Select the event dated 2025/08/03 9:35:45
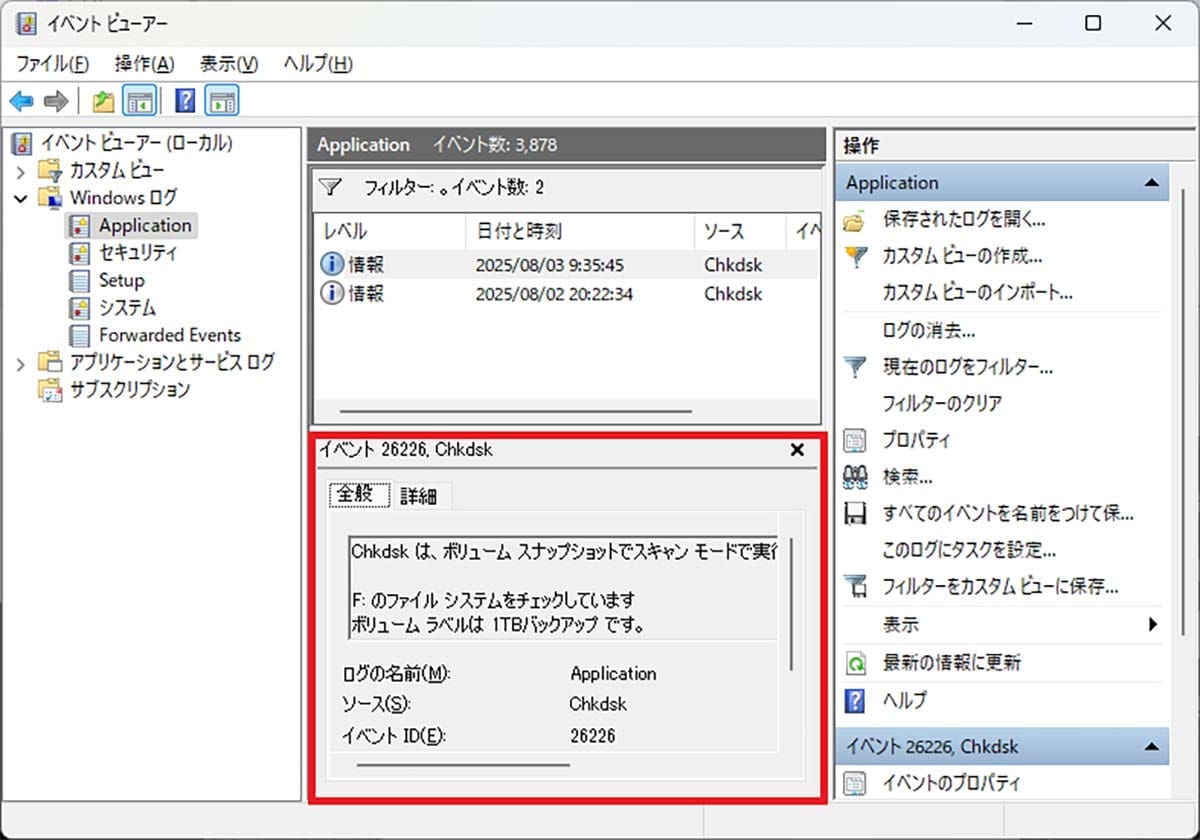This screenshot has height=840, width=1200. coord(567,265)
